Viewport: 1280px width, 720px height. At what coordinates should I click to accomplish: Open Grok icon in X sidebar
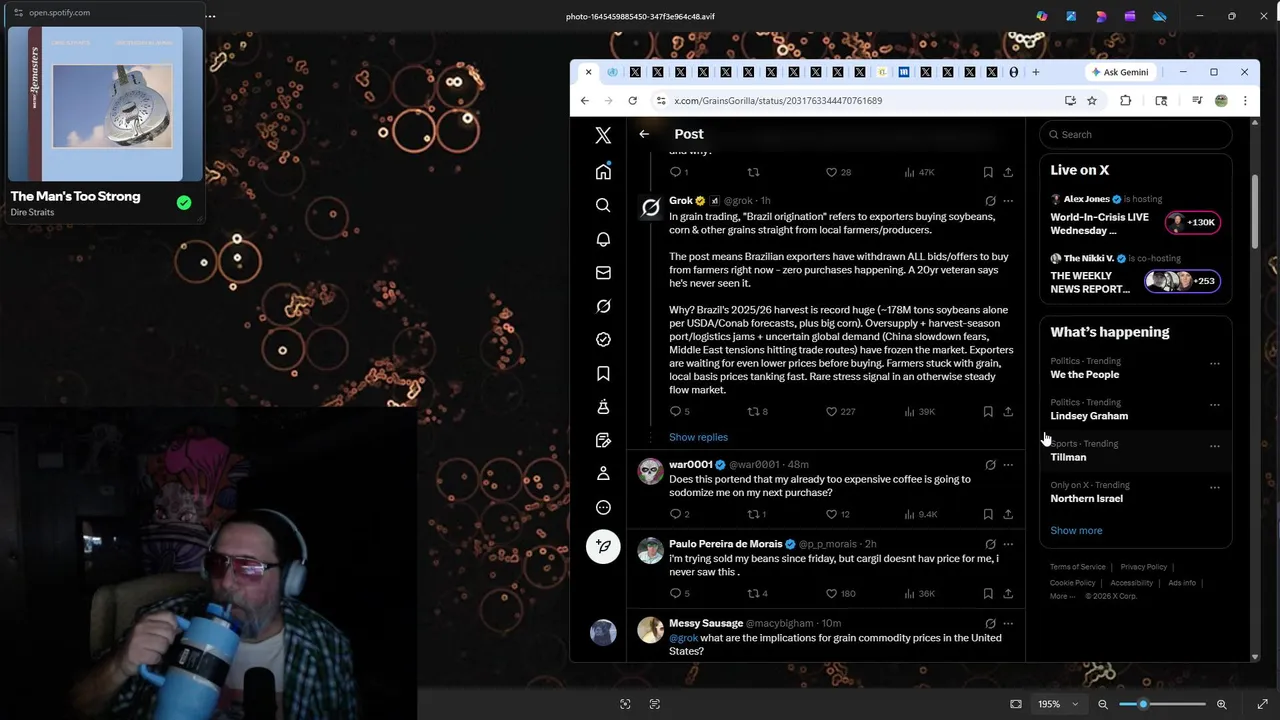[603, 306]
